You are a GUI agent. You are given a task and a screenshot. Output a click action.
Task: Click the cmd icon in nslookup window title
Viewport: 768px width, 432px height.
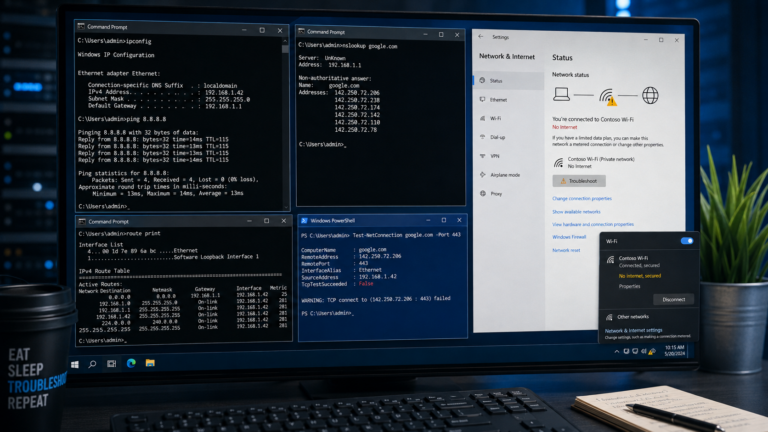click(302, 31)
